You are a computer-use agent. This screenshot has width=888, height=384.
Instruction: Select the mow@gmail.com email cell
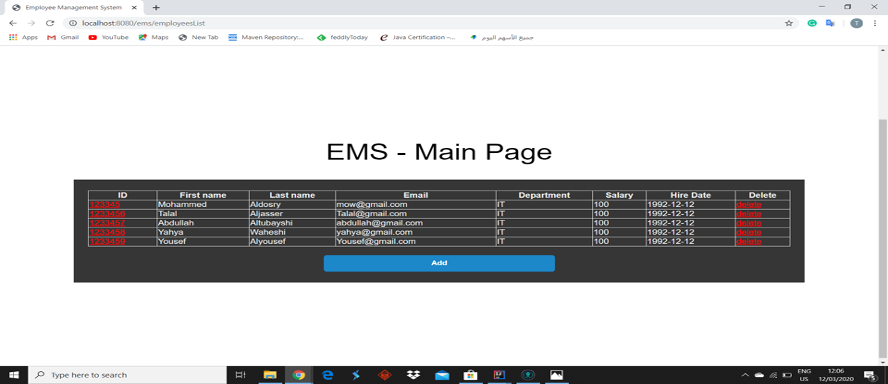pos(416,204)
